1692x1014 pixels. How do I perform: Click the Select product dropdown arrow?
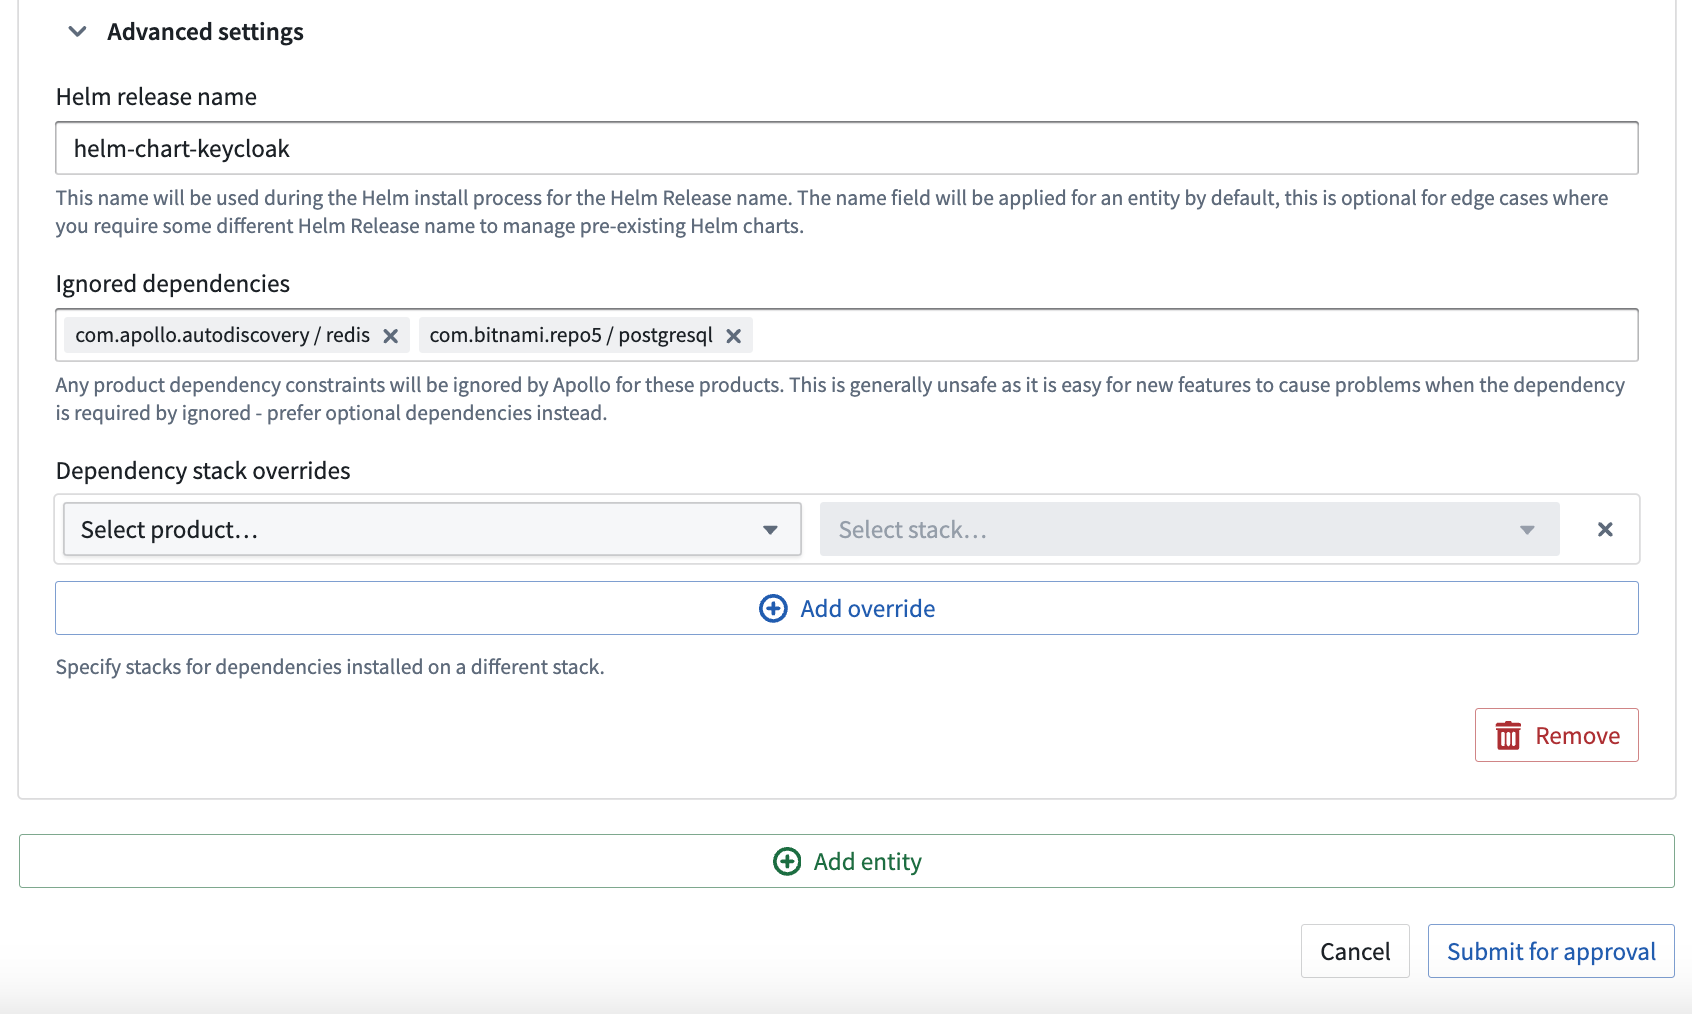click(770, 530)
